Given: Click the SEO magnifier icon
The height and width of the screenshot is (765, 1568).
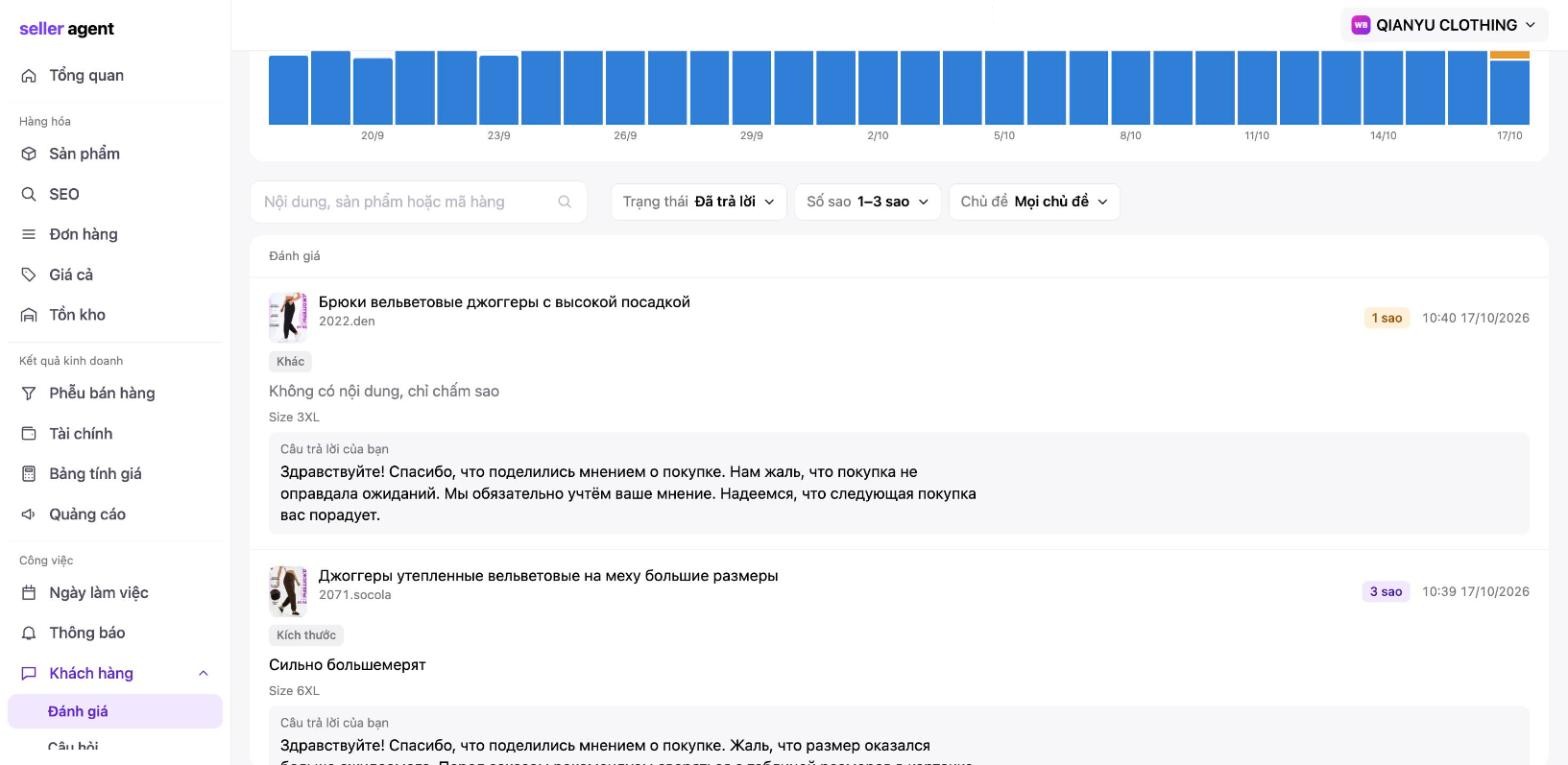Looking at the screenshot, I should pyautogui.click(x=28, y=194).
